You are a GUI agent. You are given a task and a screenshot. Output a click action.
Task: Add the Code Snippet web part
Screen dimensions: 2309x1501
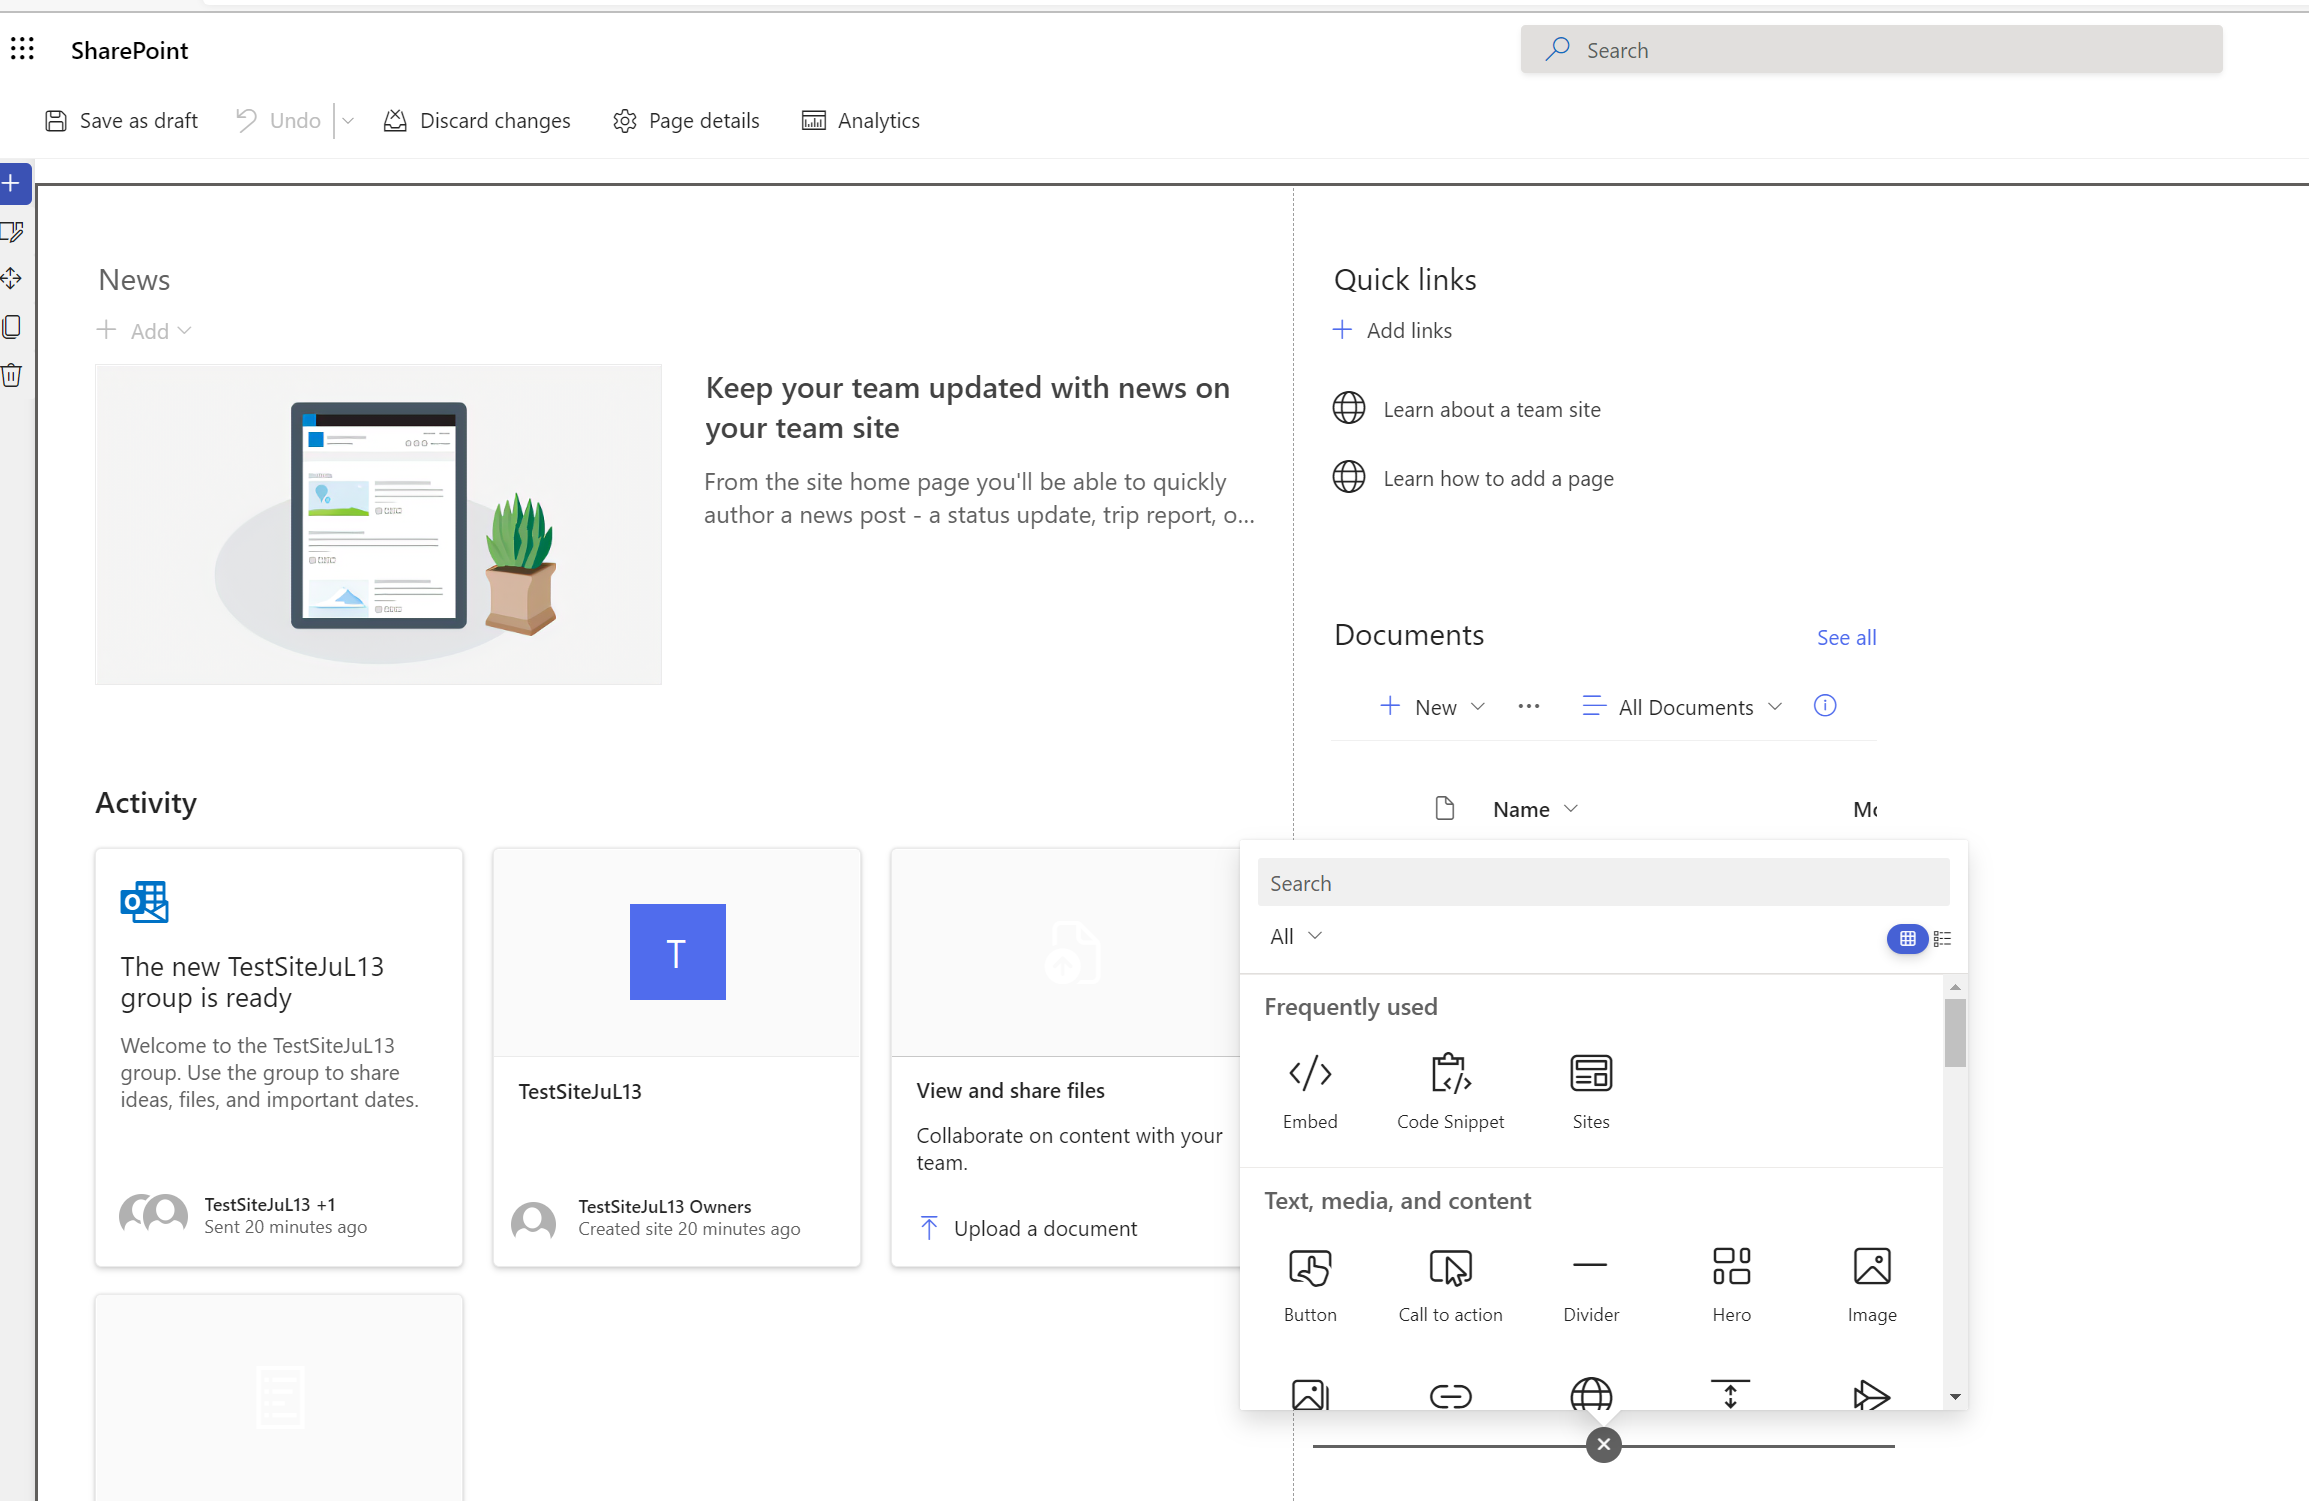1450,1090
